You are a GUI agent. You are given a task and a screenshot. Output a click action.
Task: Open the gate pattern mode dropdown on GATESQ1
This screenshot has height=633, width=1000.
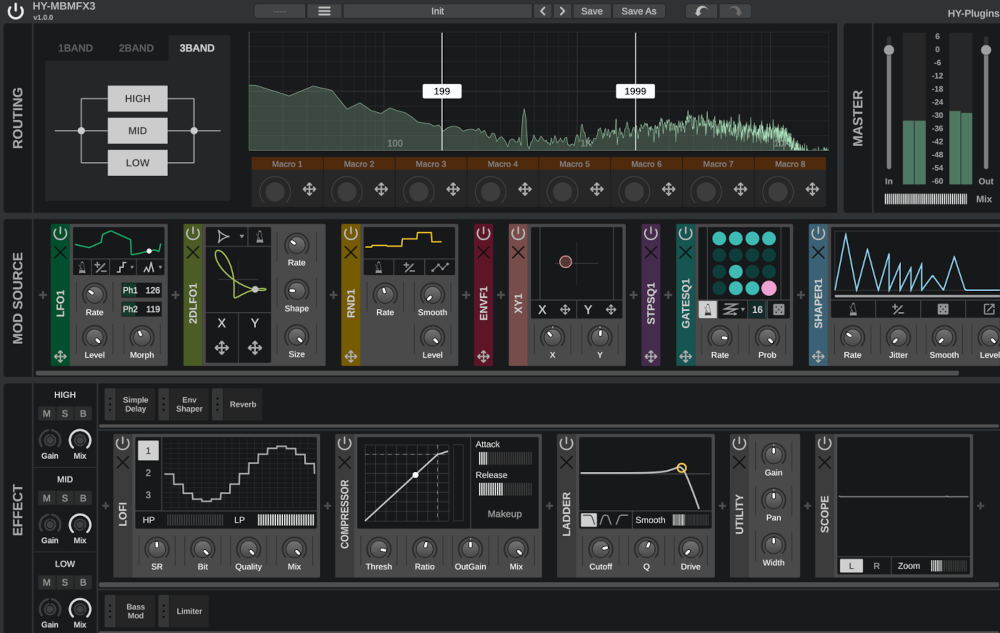click(732, 310)
